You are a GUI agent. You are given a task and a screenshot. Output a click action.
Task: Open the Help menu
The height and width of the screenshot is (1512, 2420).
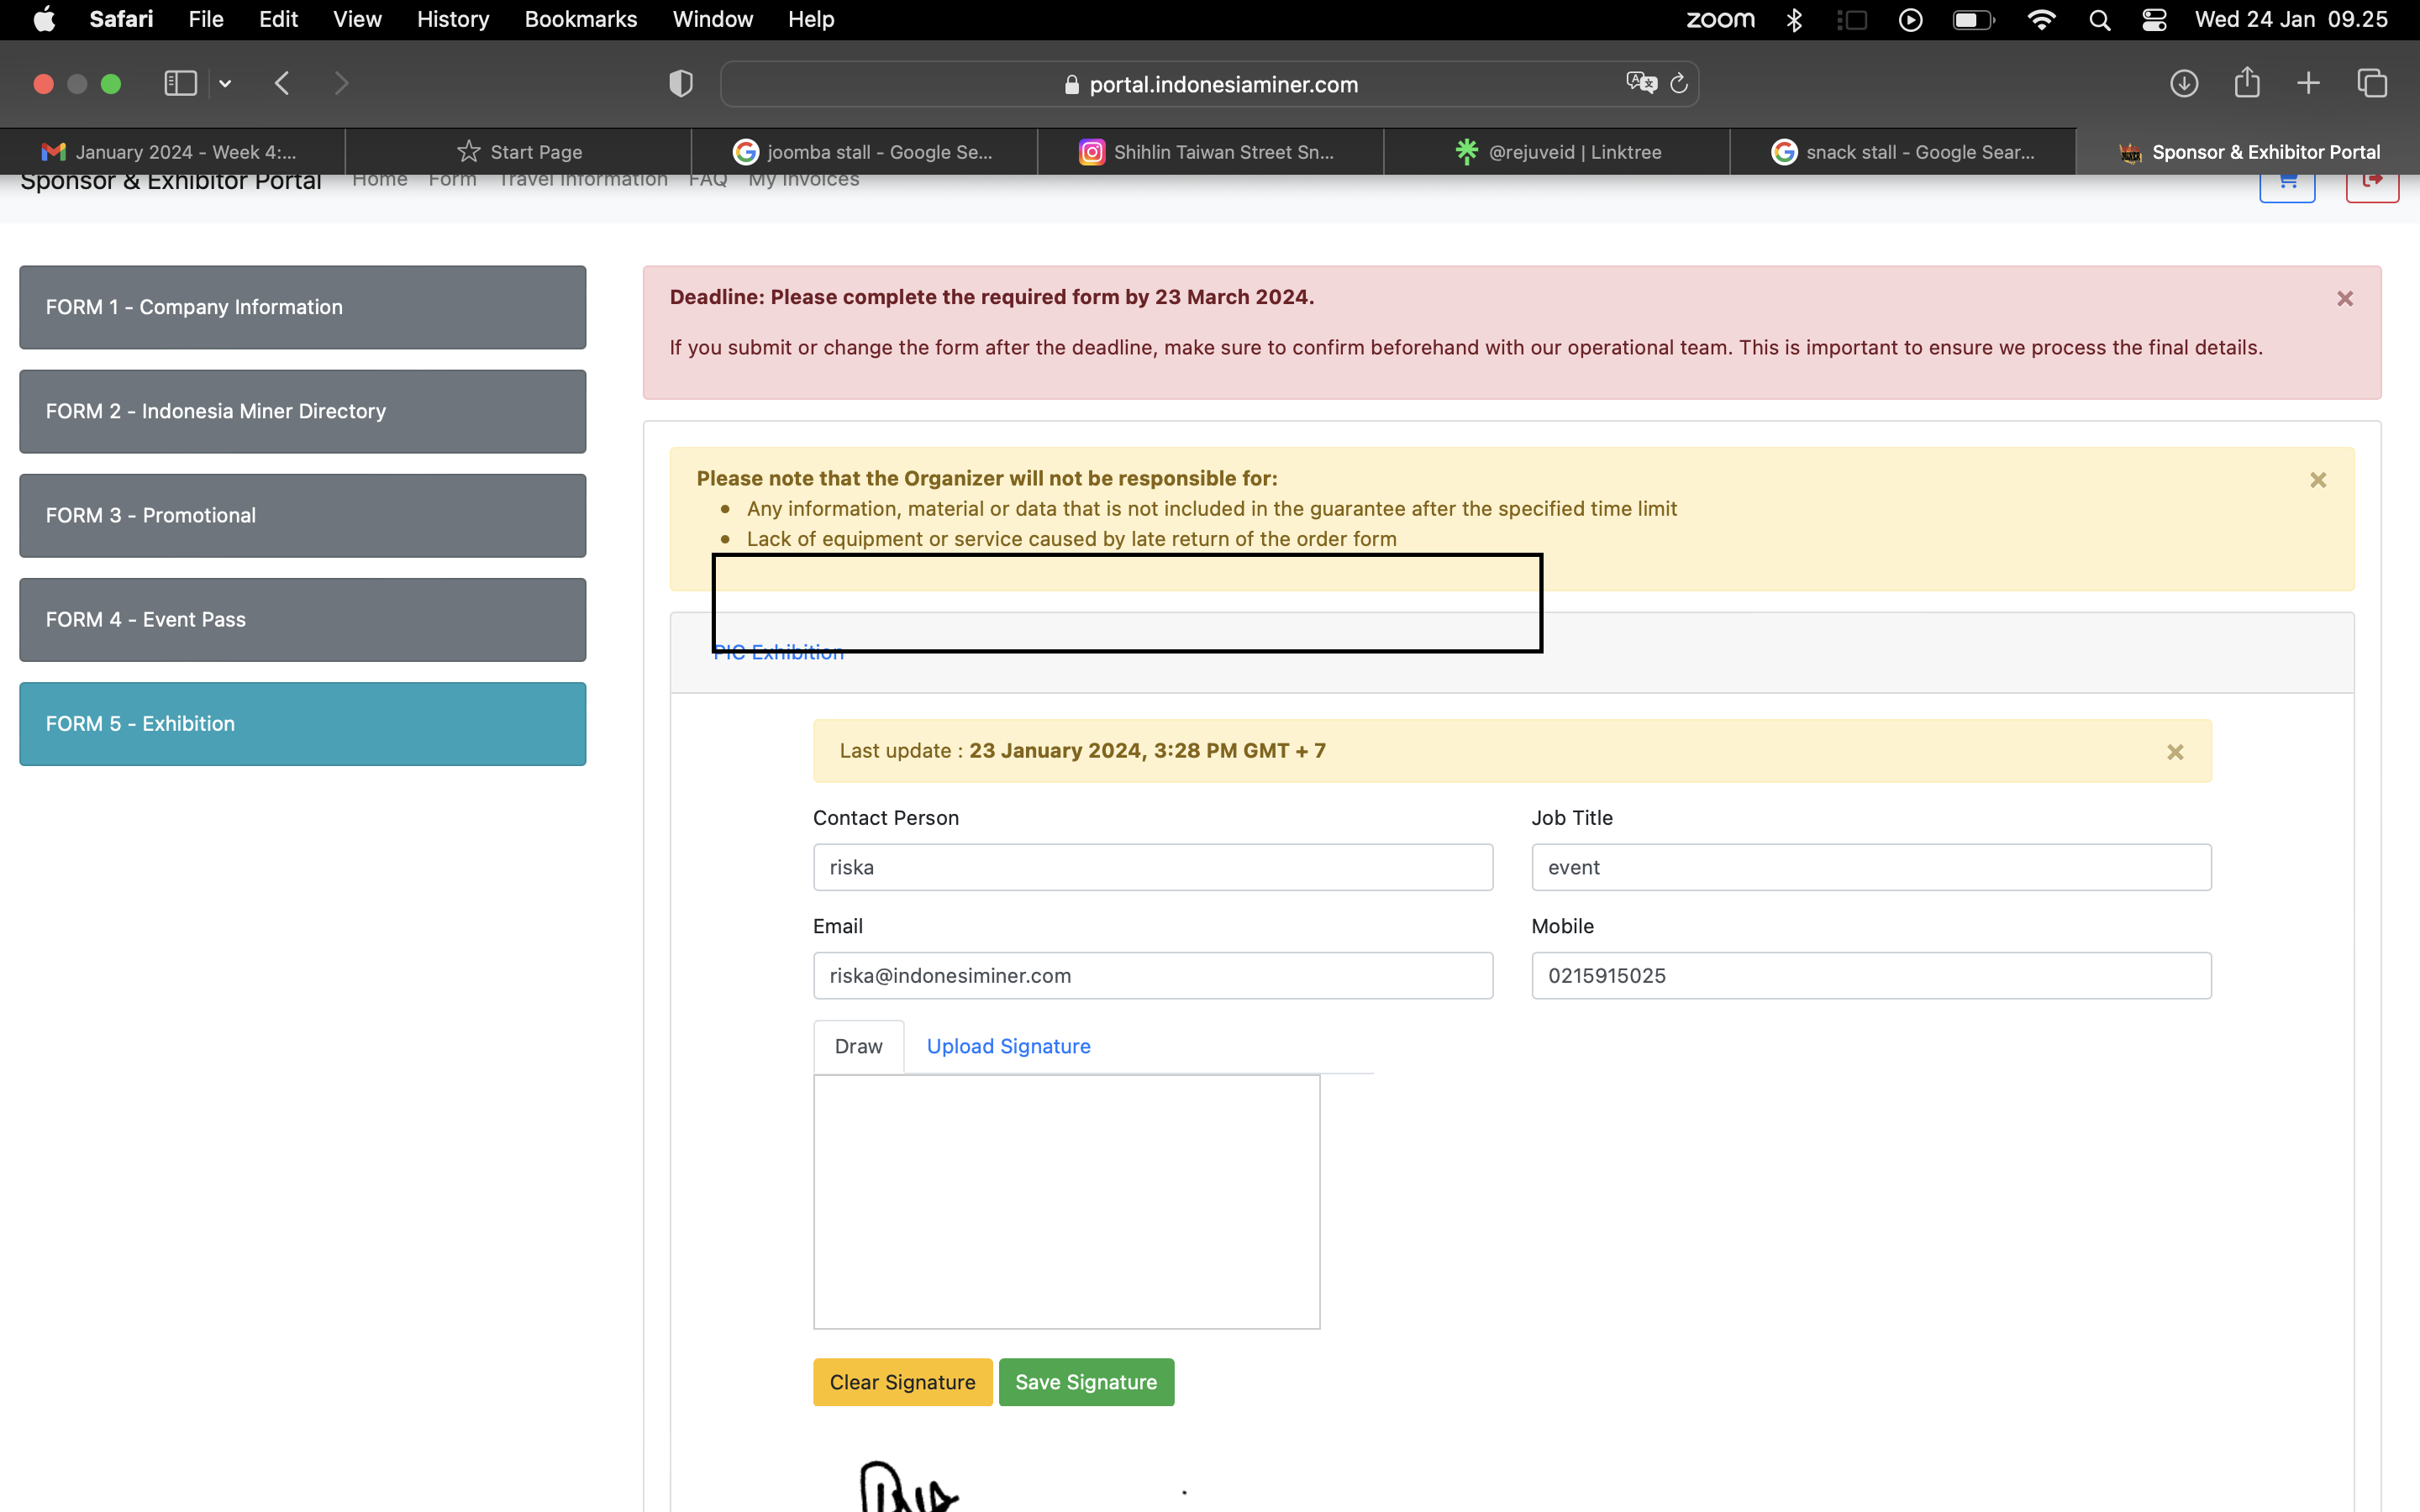point(811,19)
